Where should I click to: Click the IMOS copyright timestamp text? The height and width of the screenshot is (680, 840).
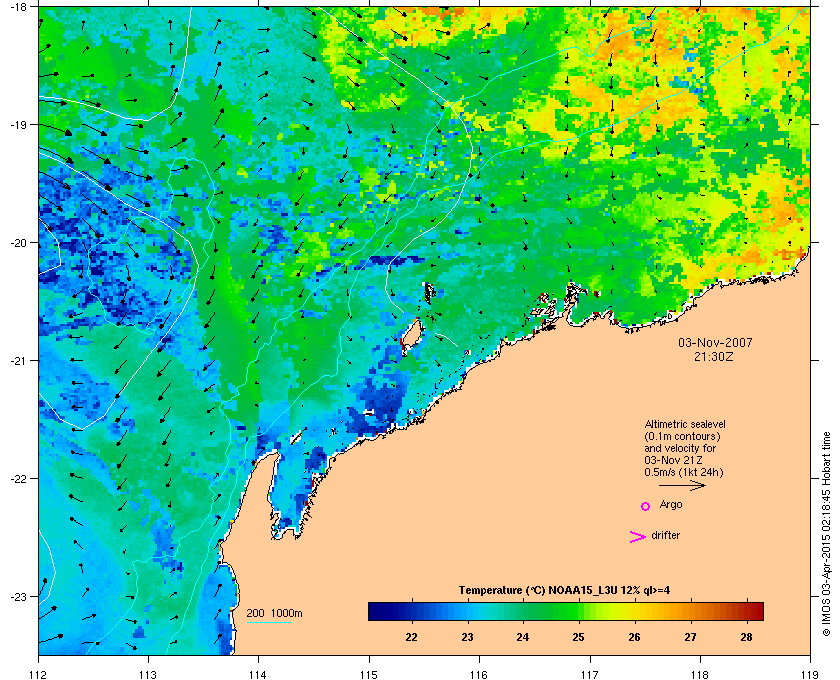(826, 535)
